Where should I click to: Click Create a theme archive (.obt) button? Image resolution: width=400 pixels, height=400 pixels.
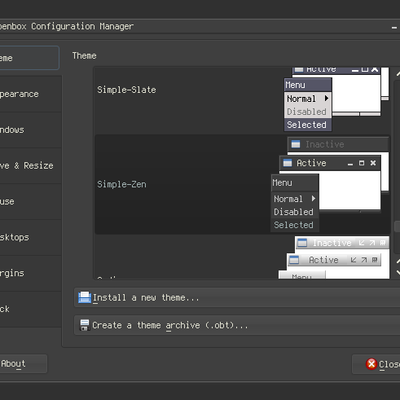237,325
